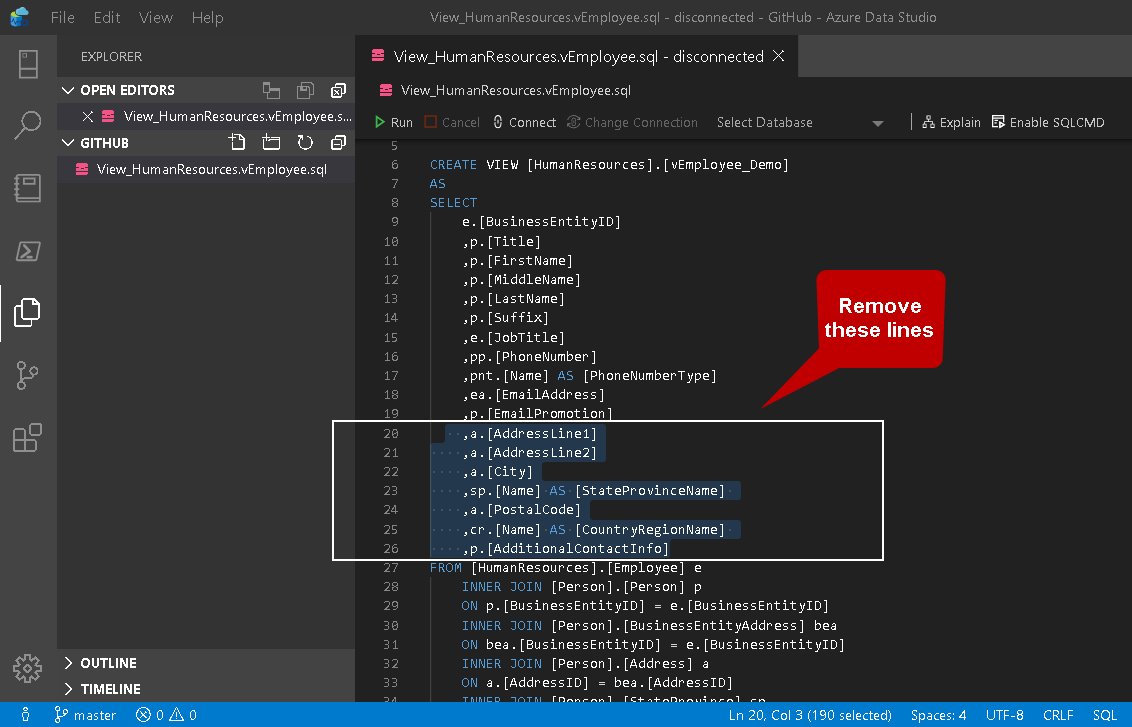Click the Connect button
Screen dimensions: 1132x727
pyautogui.click(x=524, y=122)
